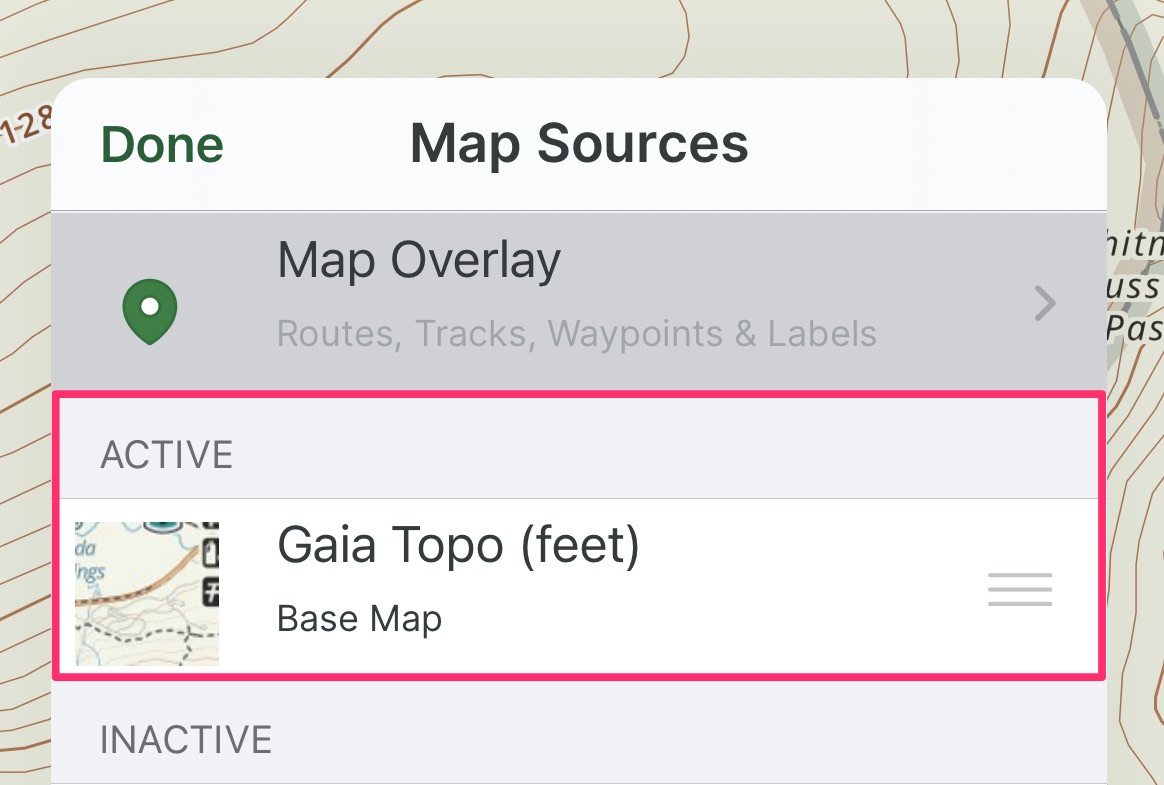
Task: Click the black amenity icons in thumbnail
Action: point(210,564)
